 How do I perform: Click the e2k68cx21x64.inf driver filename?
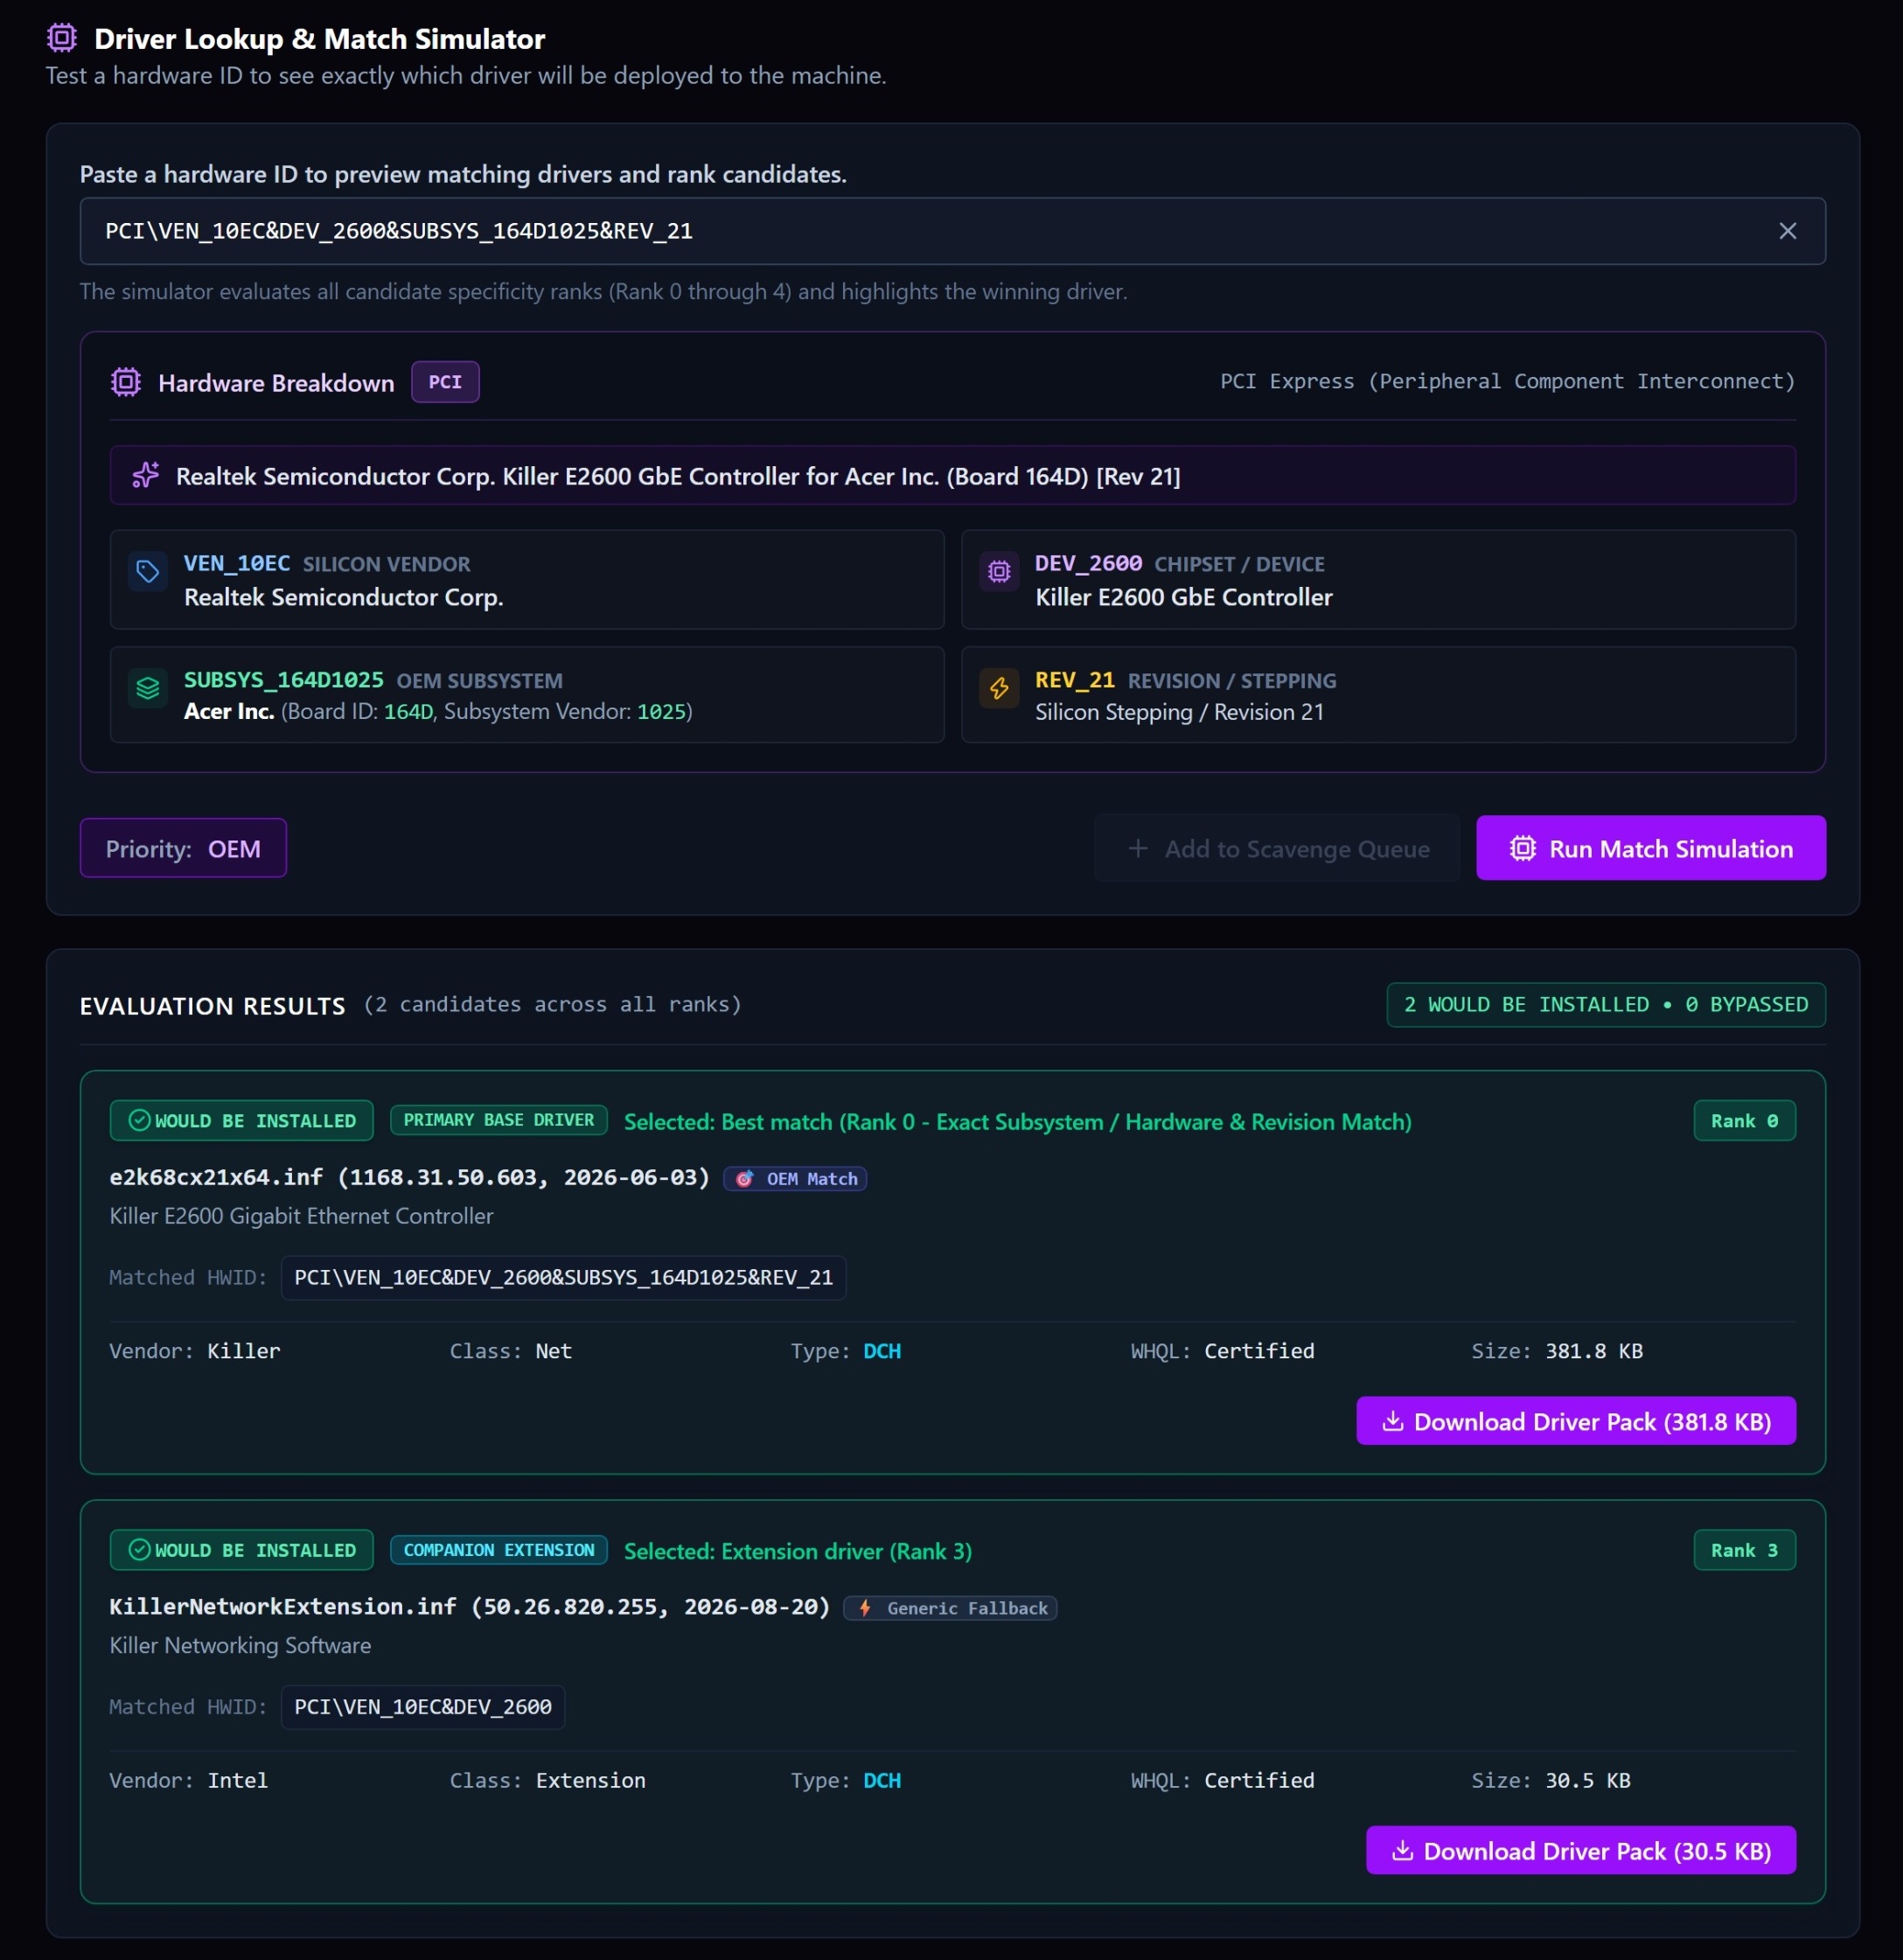[x=217, y=1177]
